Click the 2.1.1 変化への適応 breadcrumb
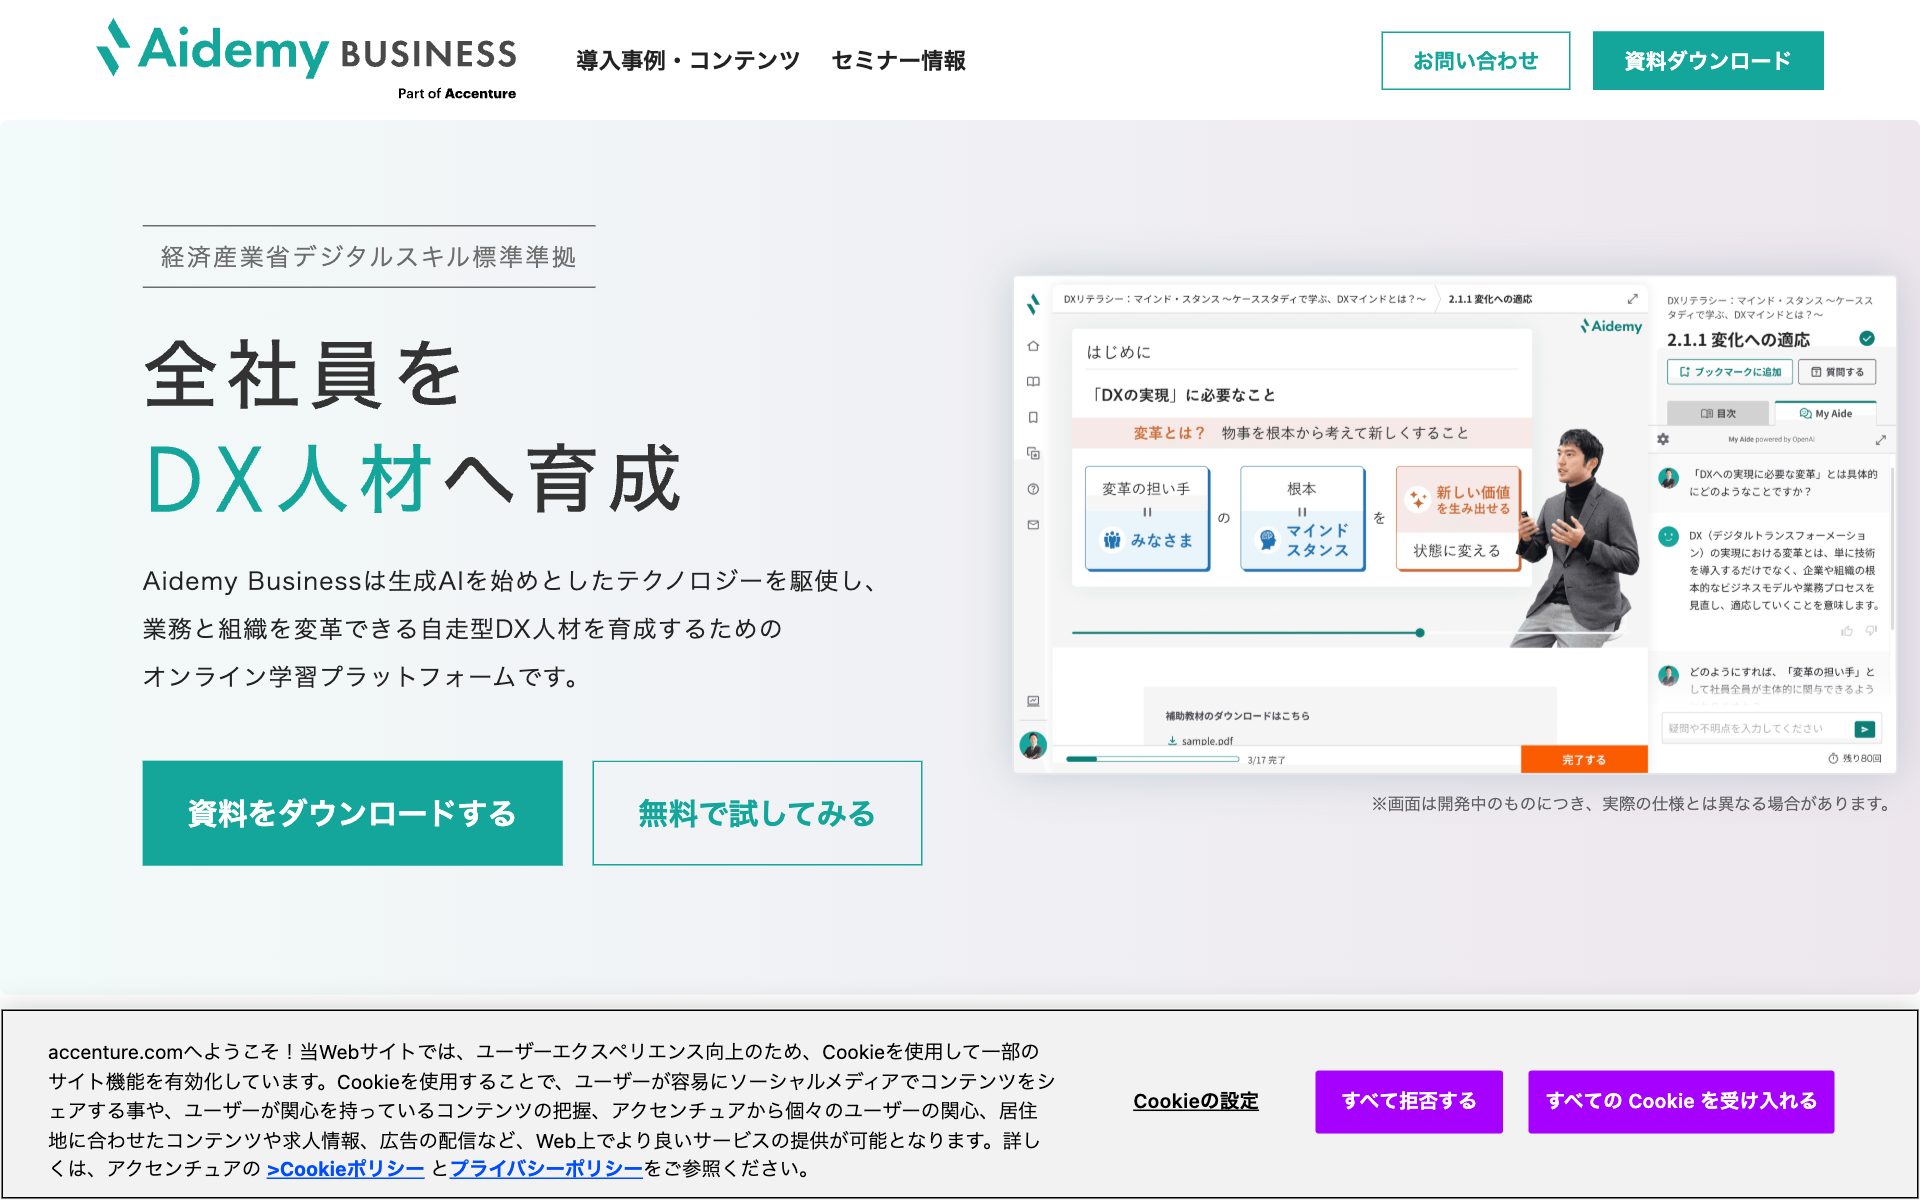 [1490, 299]
